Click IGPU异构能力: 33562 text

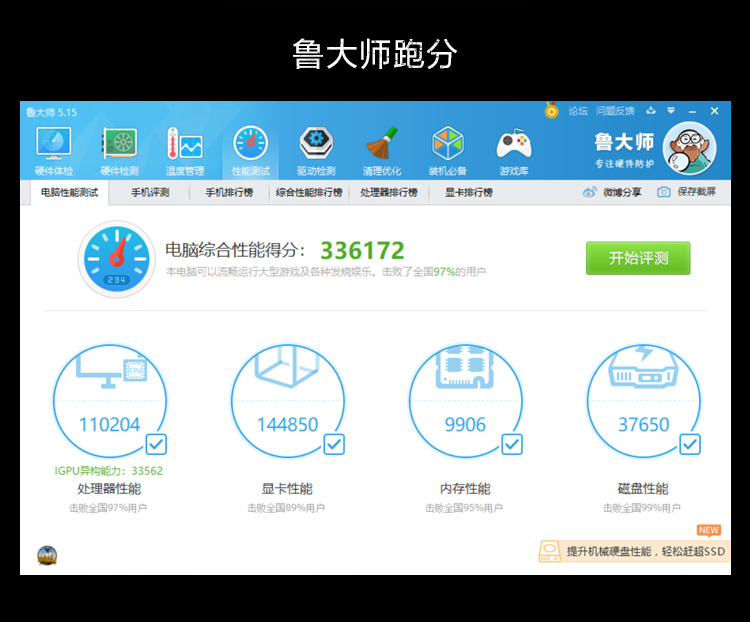click(x=109, y=471)
